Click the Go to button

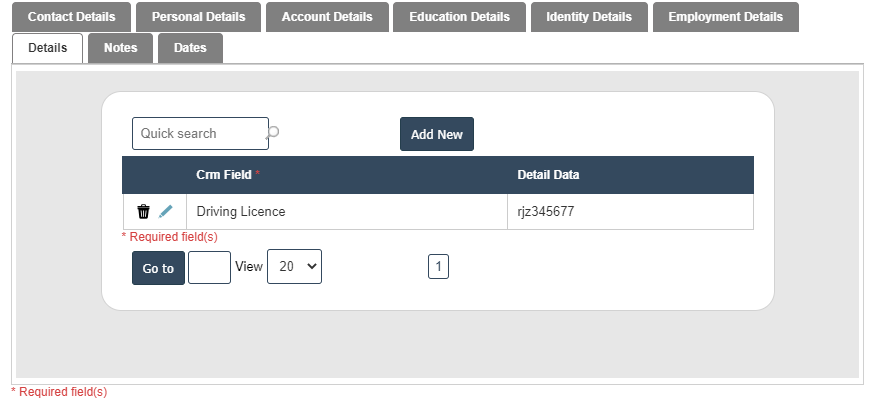point(158,268)
